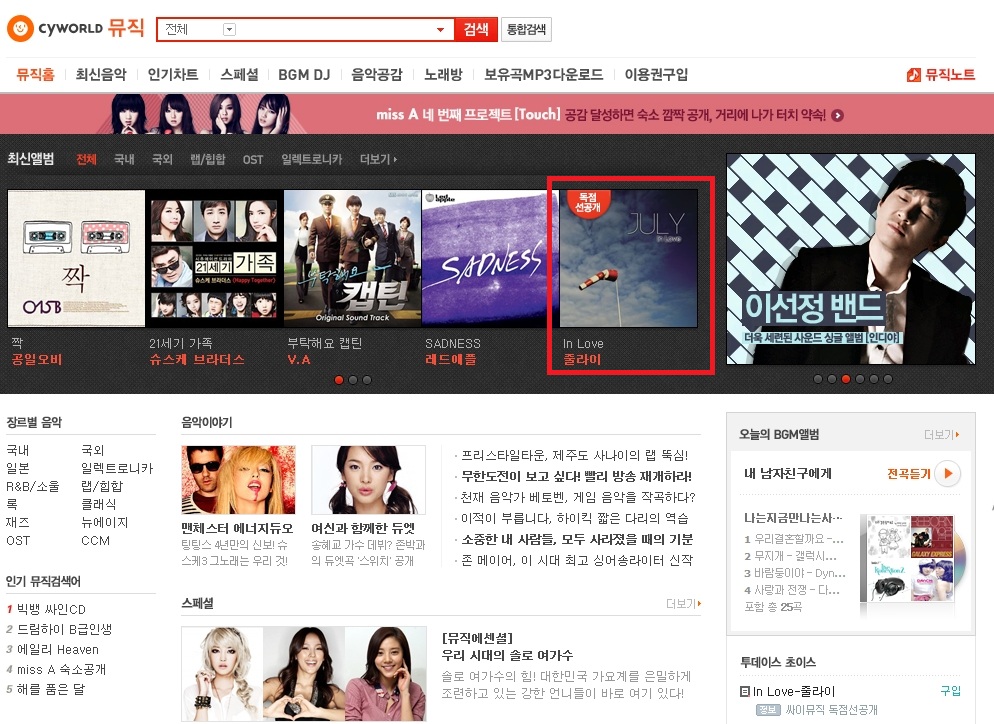Image resolution: width=994 pixels, height=724 pixels.
Task: Play all tracks with the 전곡듣기 play button
Action: click(x=948, y=474)
